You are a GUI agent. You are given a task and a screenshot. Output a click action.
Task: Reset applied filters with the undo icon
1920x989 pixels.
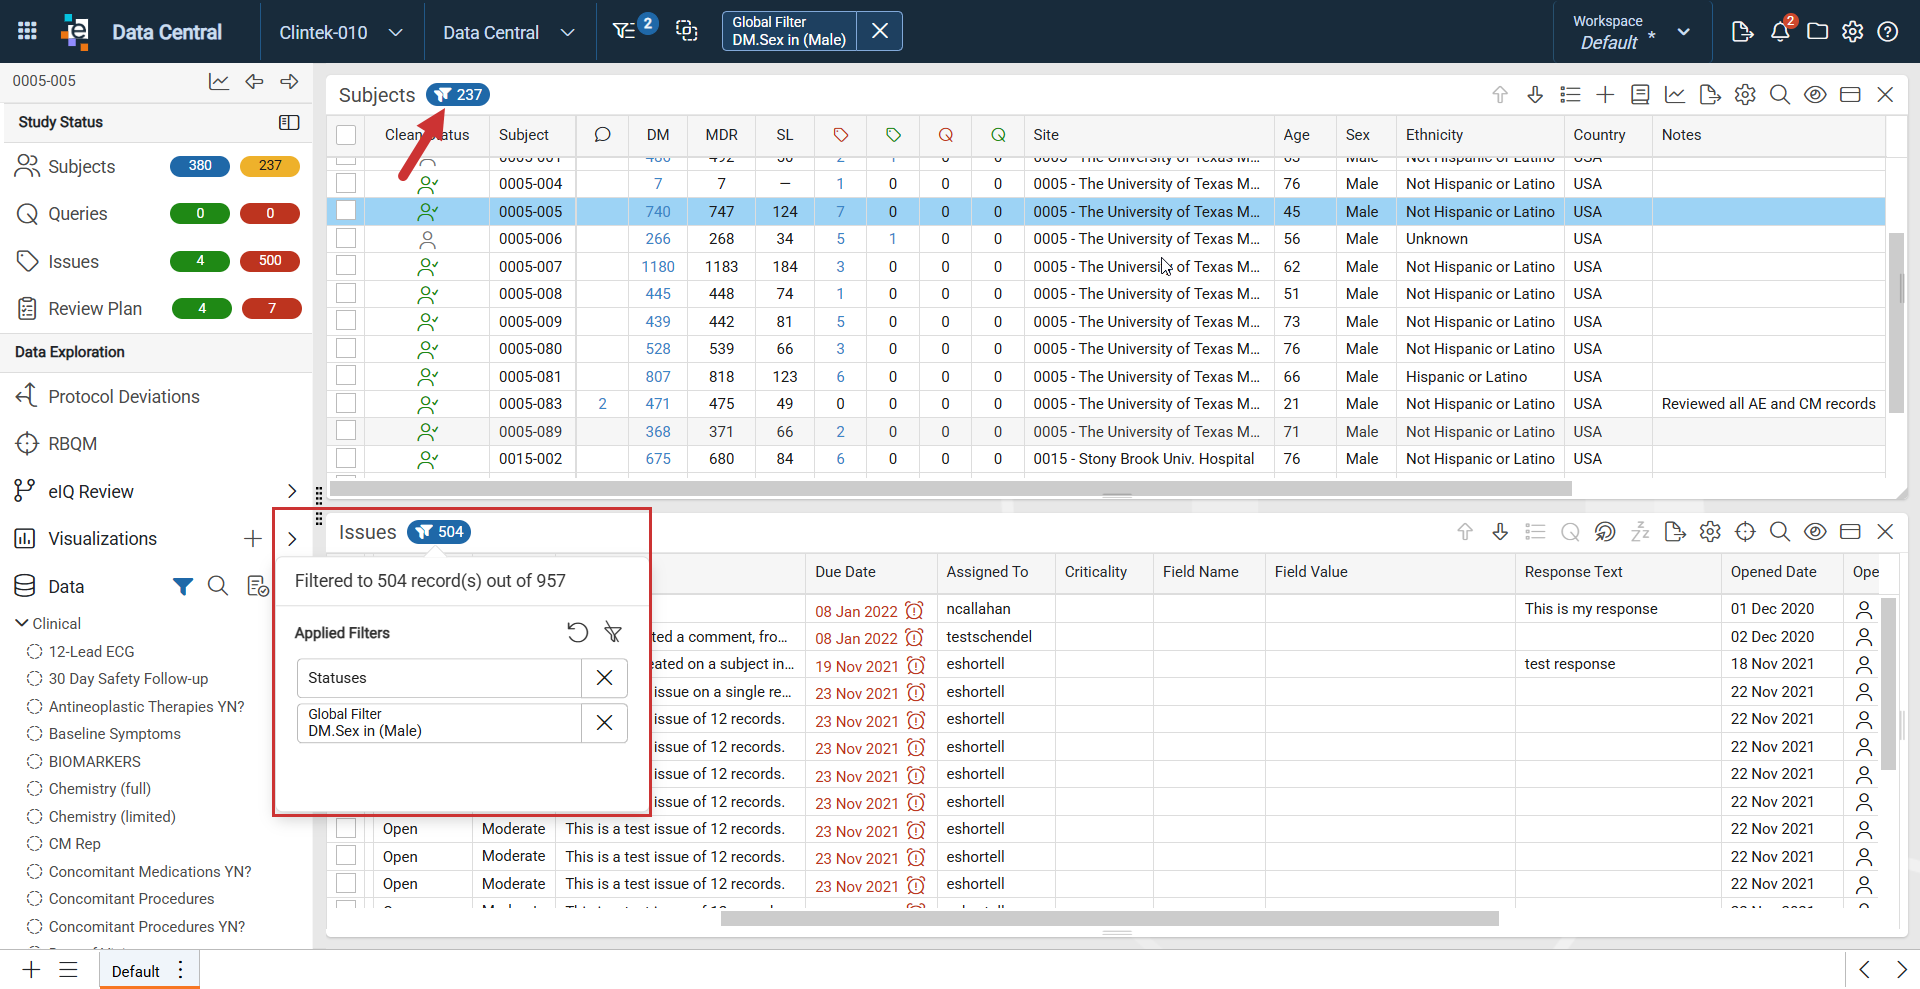[577, 632]
